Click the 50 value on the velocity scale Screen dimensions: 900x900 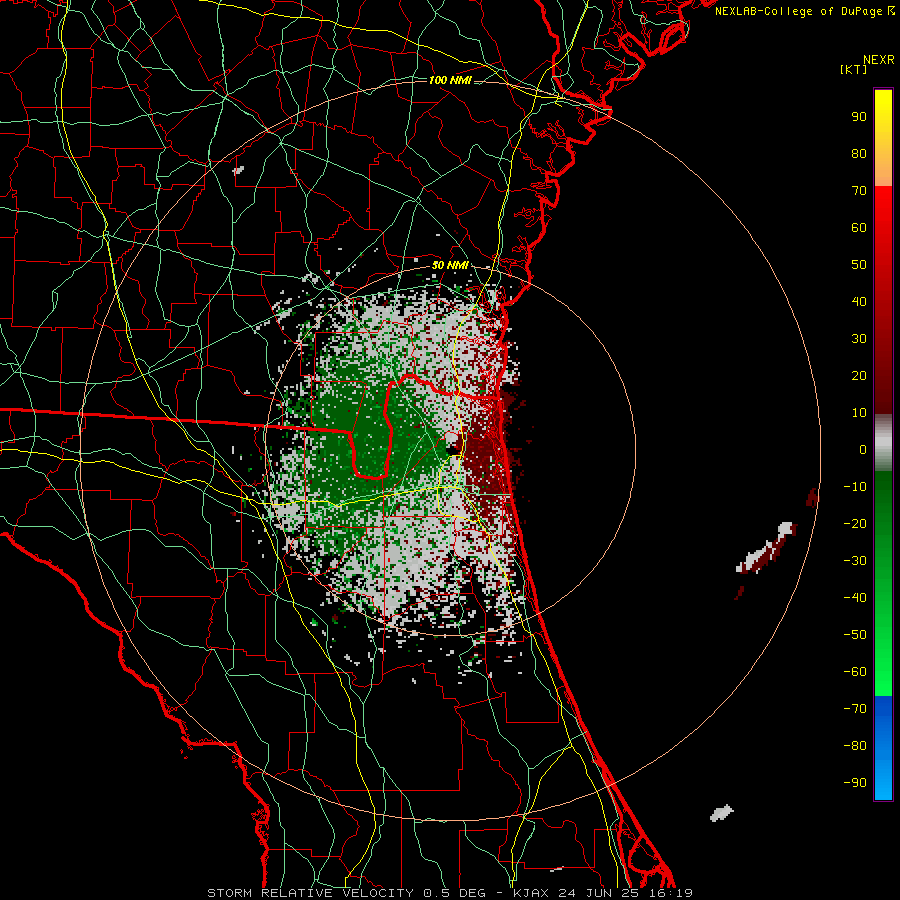(859, 265)
